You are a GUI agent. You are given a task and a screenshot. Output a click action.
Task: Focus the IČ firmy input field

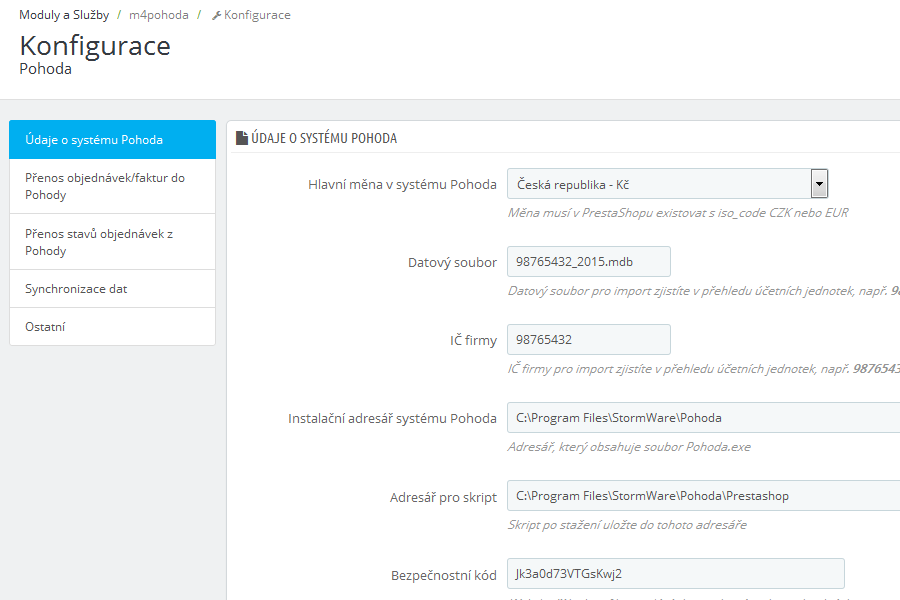(x=589, y=339)
